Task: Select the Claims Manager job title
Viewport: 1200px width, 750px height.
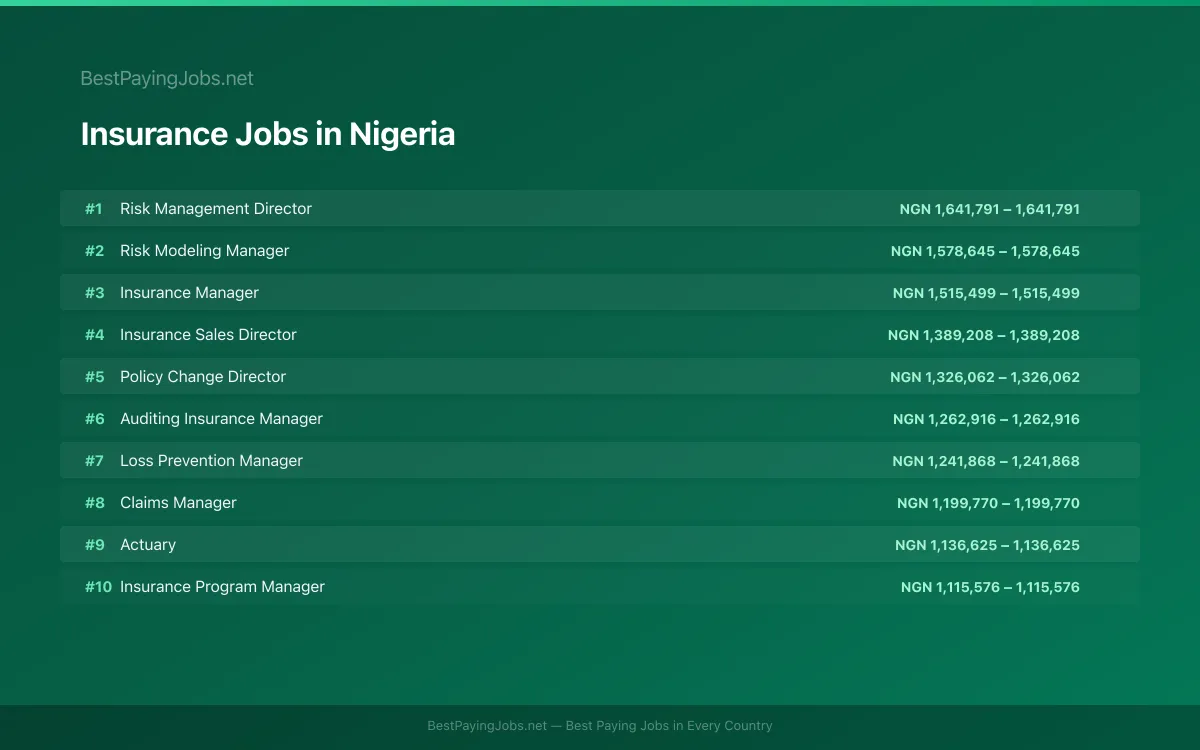Action: click(178, 502)
